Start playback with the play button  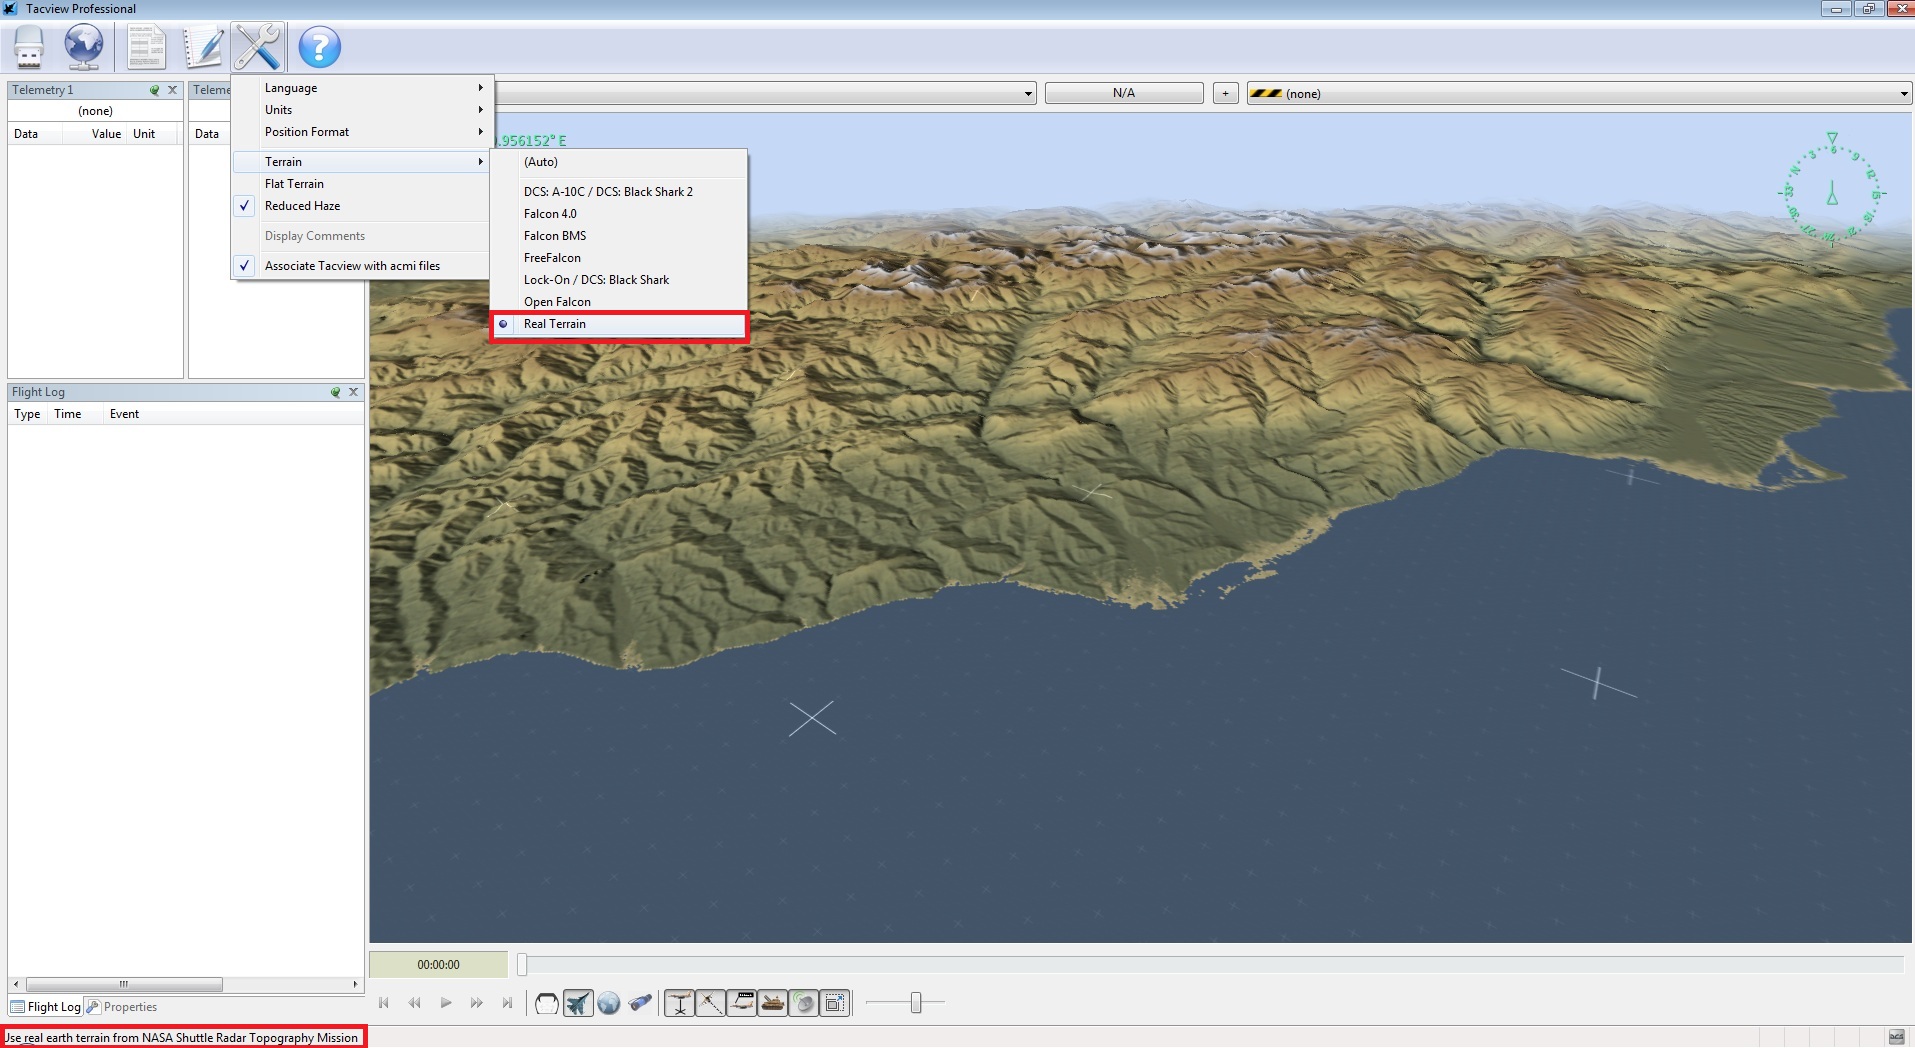coord(446,1003)
